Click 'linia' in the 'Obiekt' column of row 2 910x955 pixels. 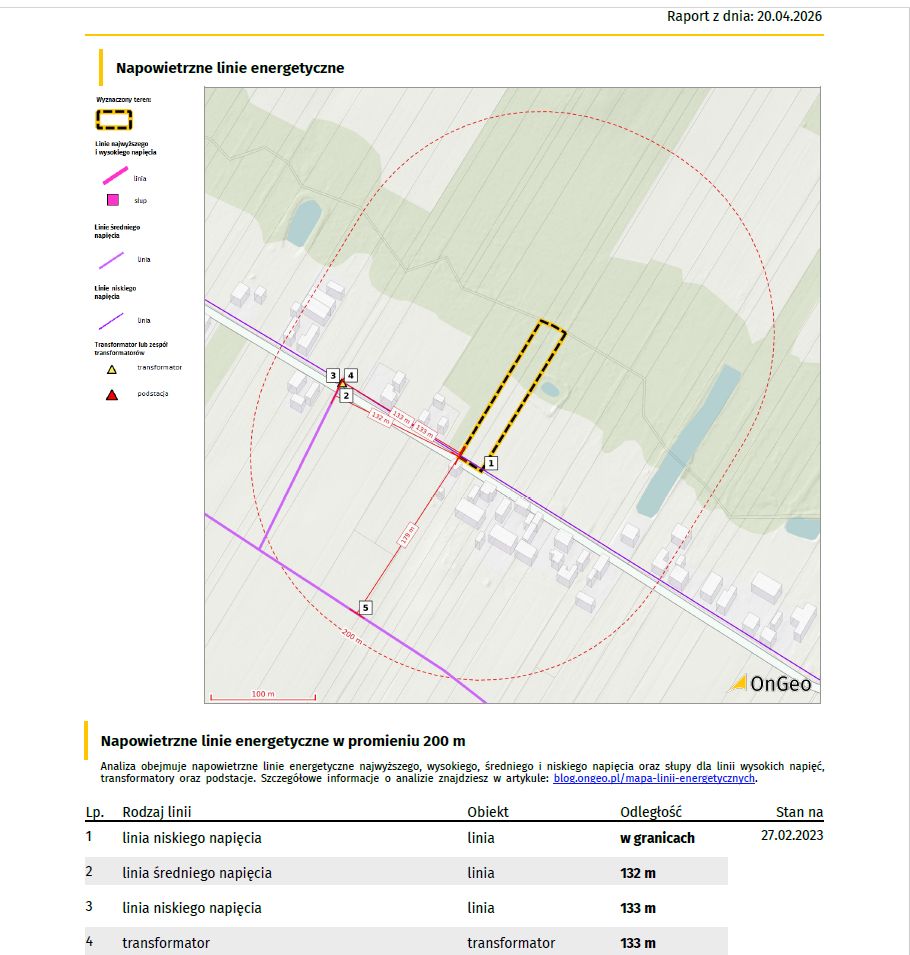click(481, 873)
